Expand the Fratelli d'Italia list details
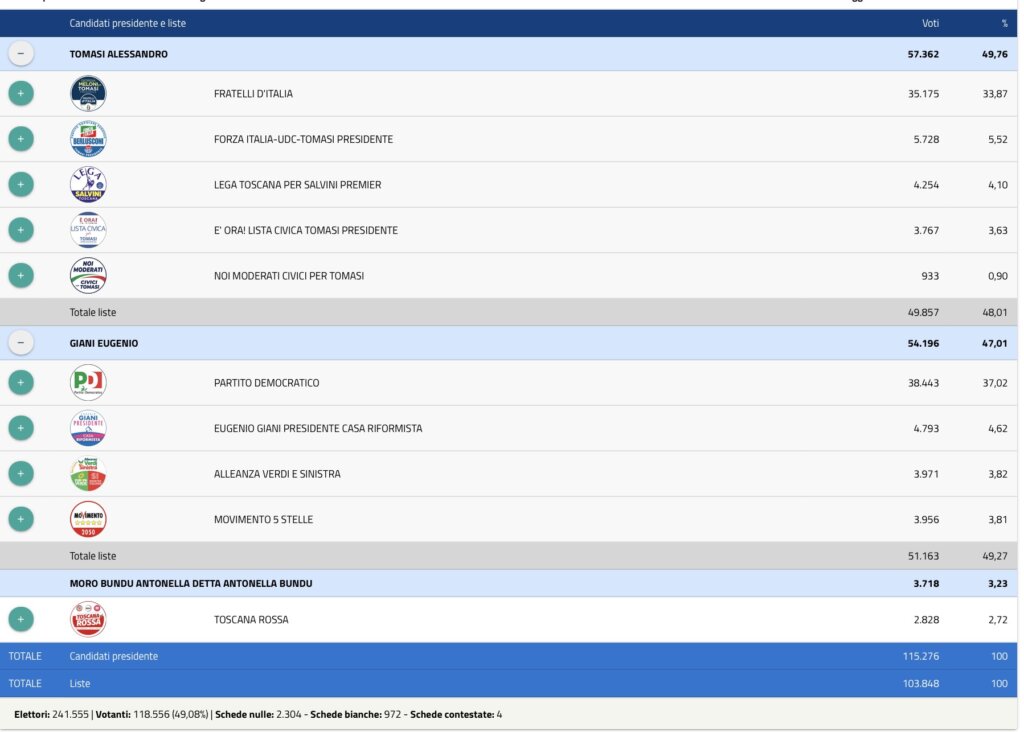The width and height of the screenshot is (1024, 732). (x=21, y=94)
